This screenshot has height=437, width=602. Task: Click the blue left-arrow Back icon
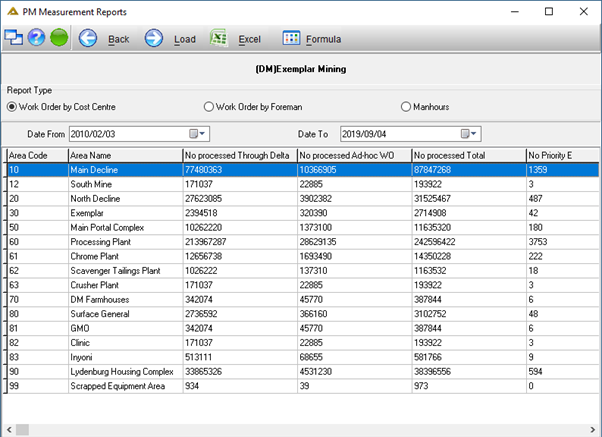[88, 38]
